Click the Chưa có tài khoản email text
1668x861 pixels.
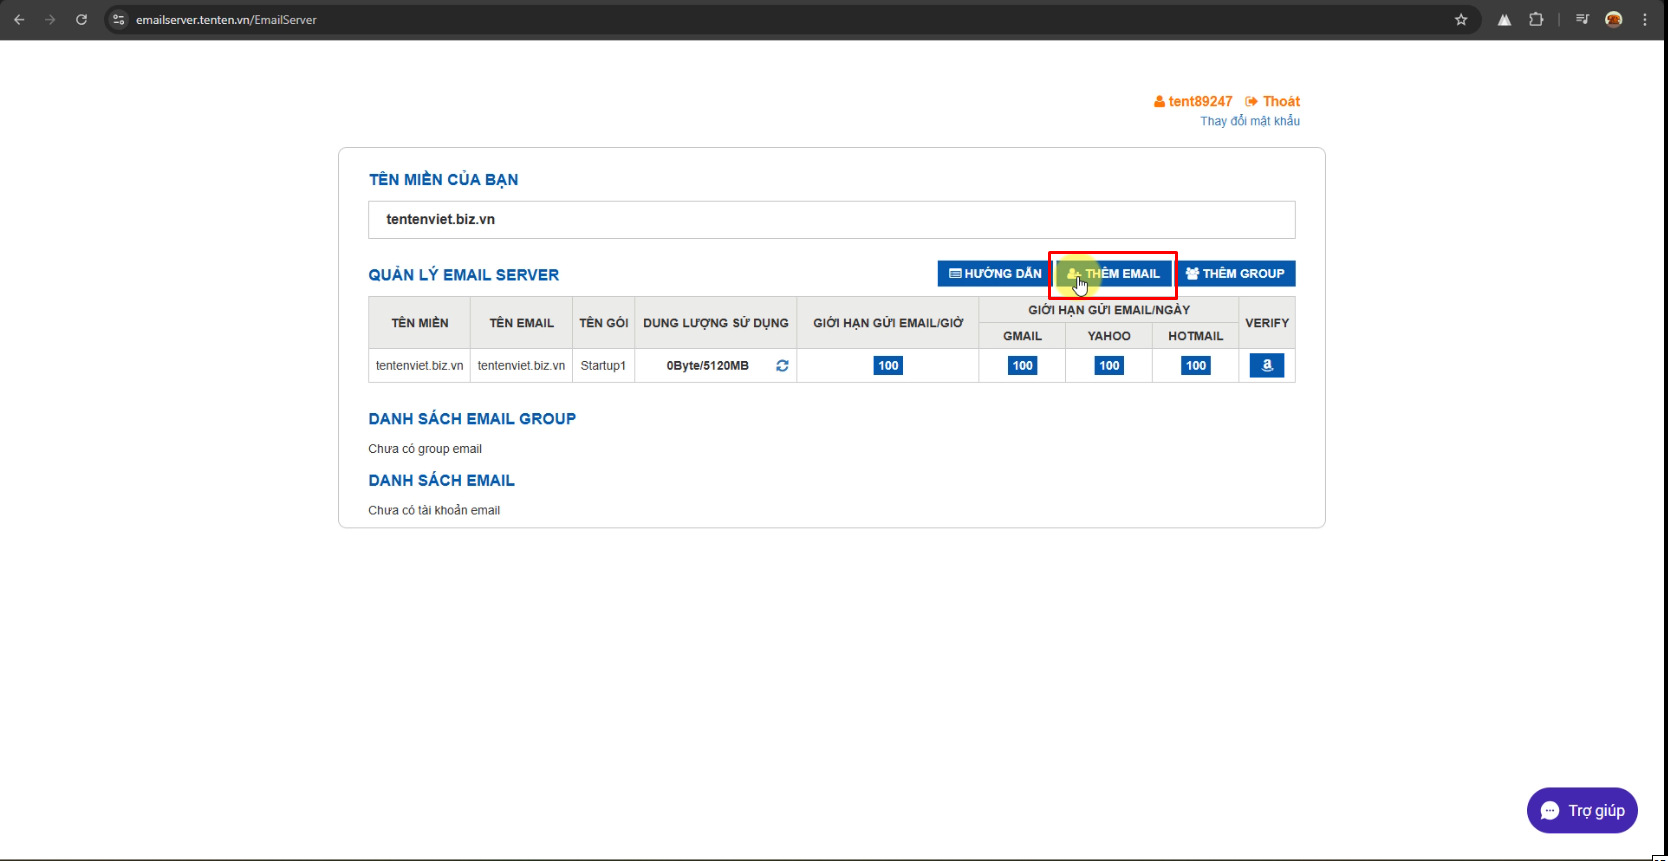point(434,511)
